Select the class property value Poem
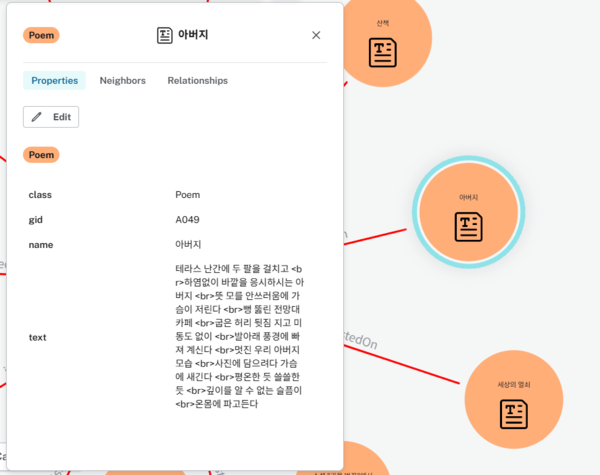This screenshot has height=475, width=600. [188, 195]
